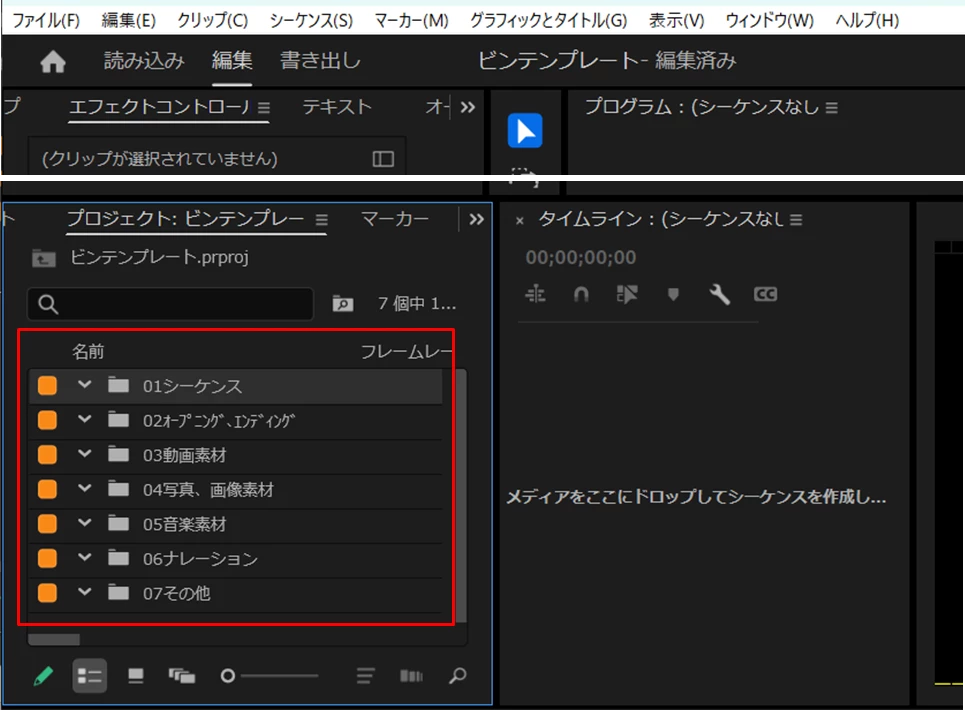Open the Effect Controls panel menu icon
This screenshot has width=965, height=710.
(x=264, y=108)
